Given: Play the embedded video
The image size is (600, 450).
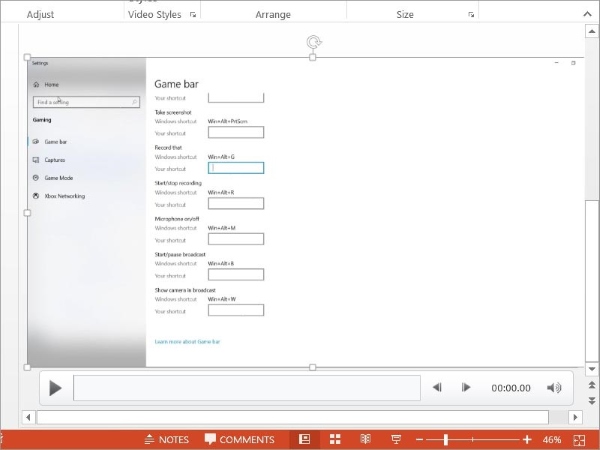Looking at the screenshot, I should coord(56,388).
